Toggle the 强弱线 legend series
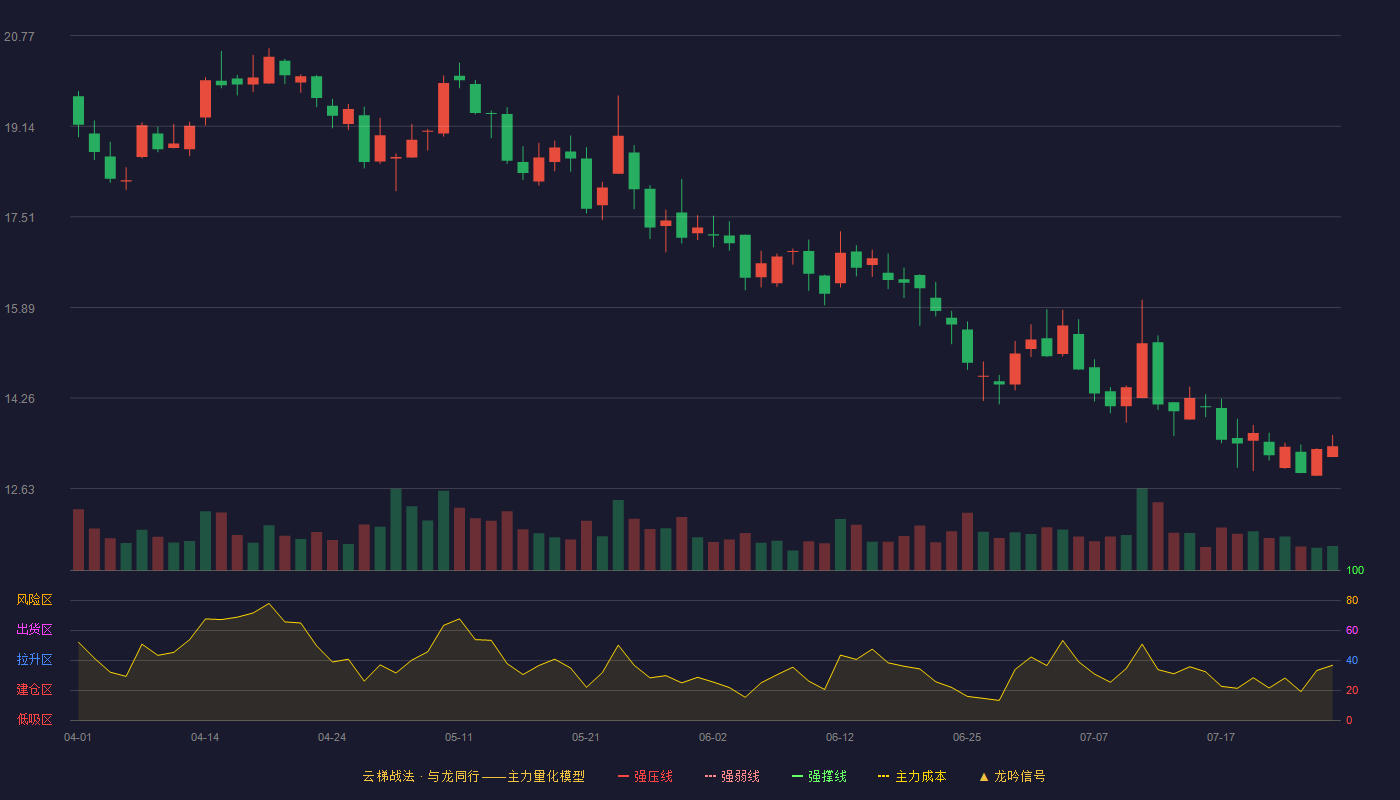The height and width of the screenshot is (800, 1400). (x=732, y=776)
